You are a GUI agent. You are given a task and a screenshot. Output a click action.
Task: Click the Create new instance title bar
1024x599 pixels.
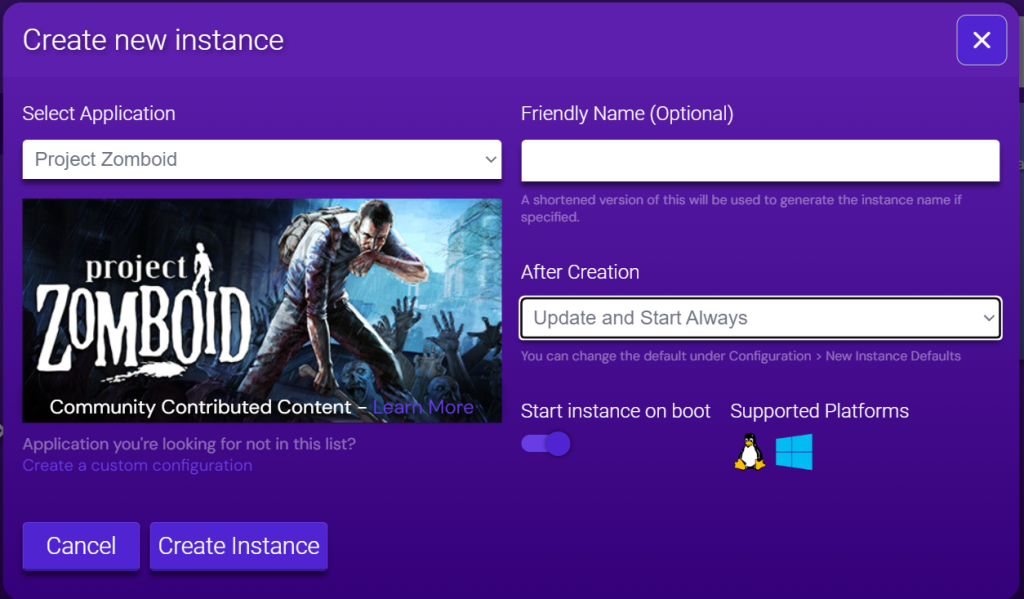[152, 40]
